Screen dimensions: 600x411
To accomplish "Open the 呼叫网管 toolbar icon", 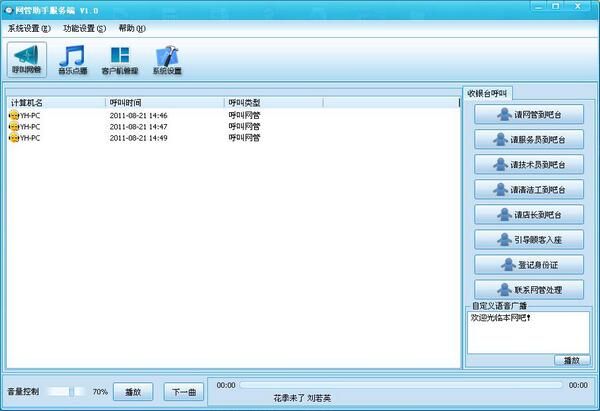I will [27, 59].
